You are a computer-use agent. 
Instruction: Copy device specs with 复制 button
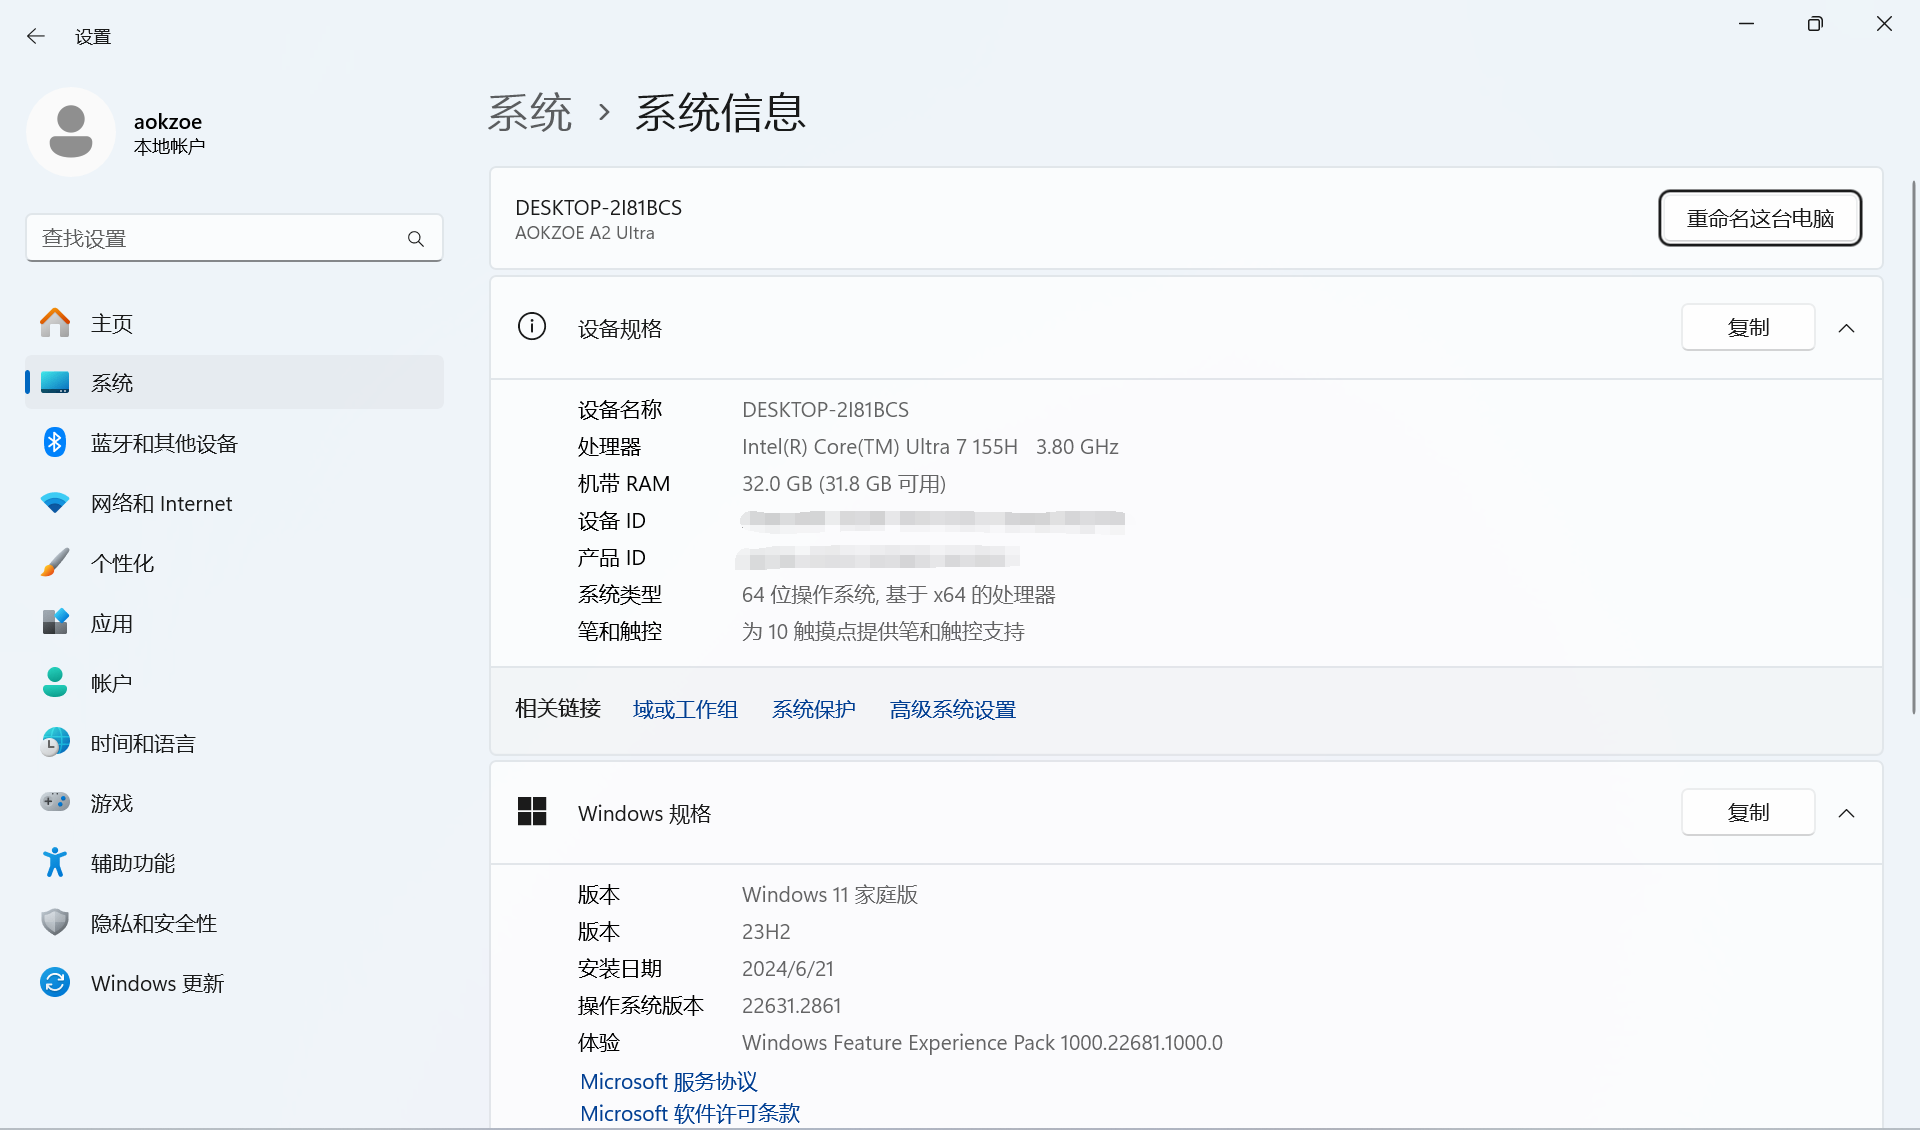(1748, 327)
